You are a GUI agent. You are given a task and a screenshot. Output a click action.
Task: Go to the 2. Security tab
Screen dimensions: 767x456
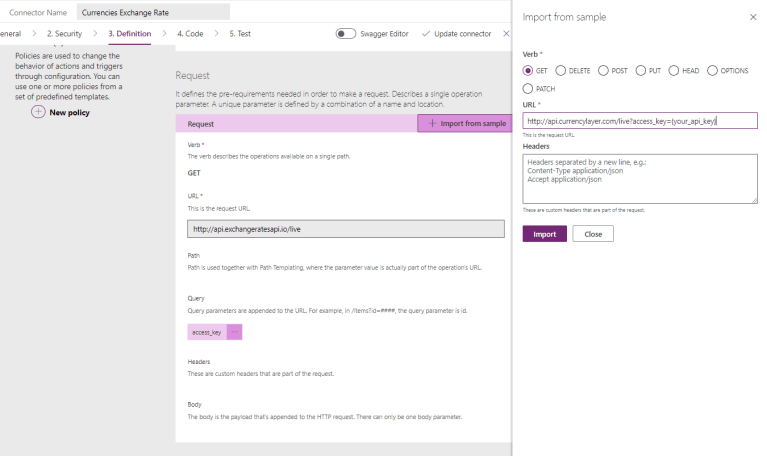[x=64, y=34]
